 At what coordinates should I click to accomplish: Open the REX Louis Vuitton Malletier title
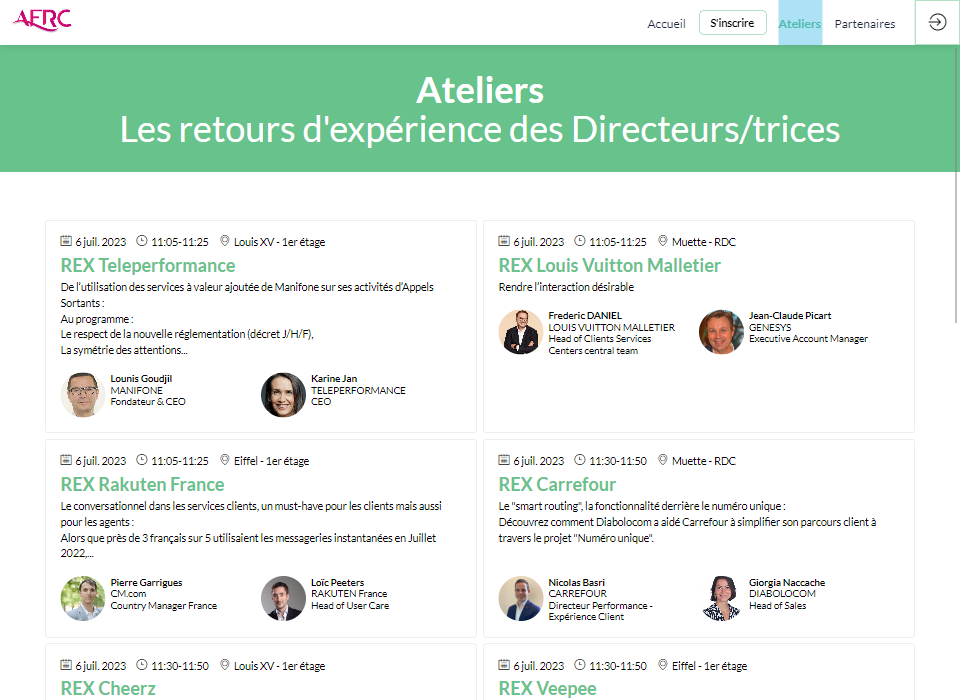click(609, 265)
